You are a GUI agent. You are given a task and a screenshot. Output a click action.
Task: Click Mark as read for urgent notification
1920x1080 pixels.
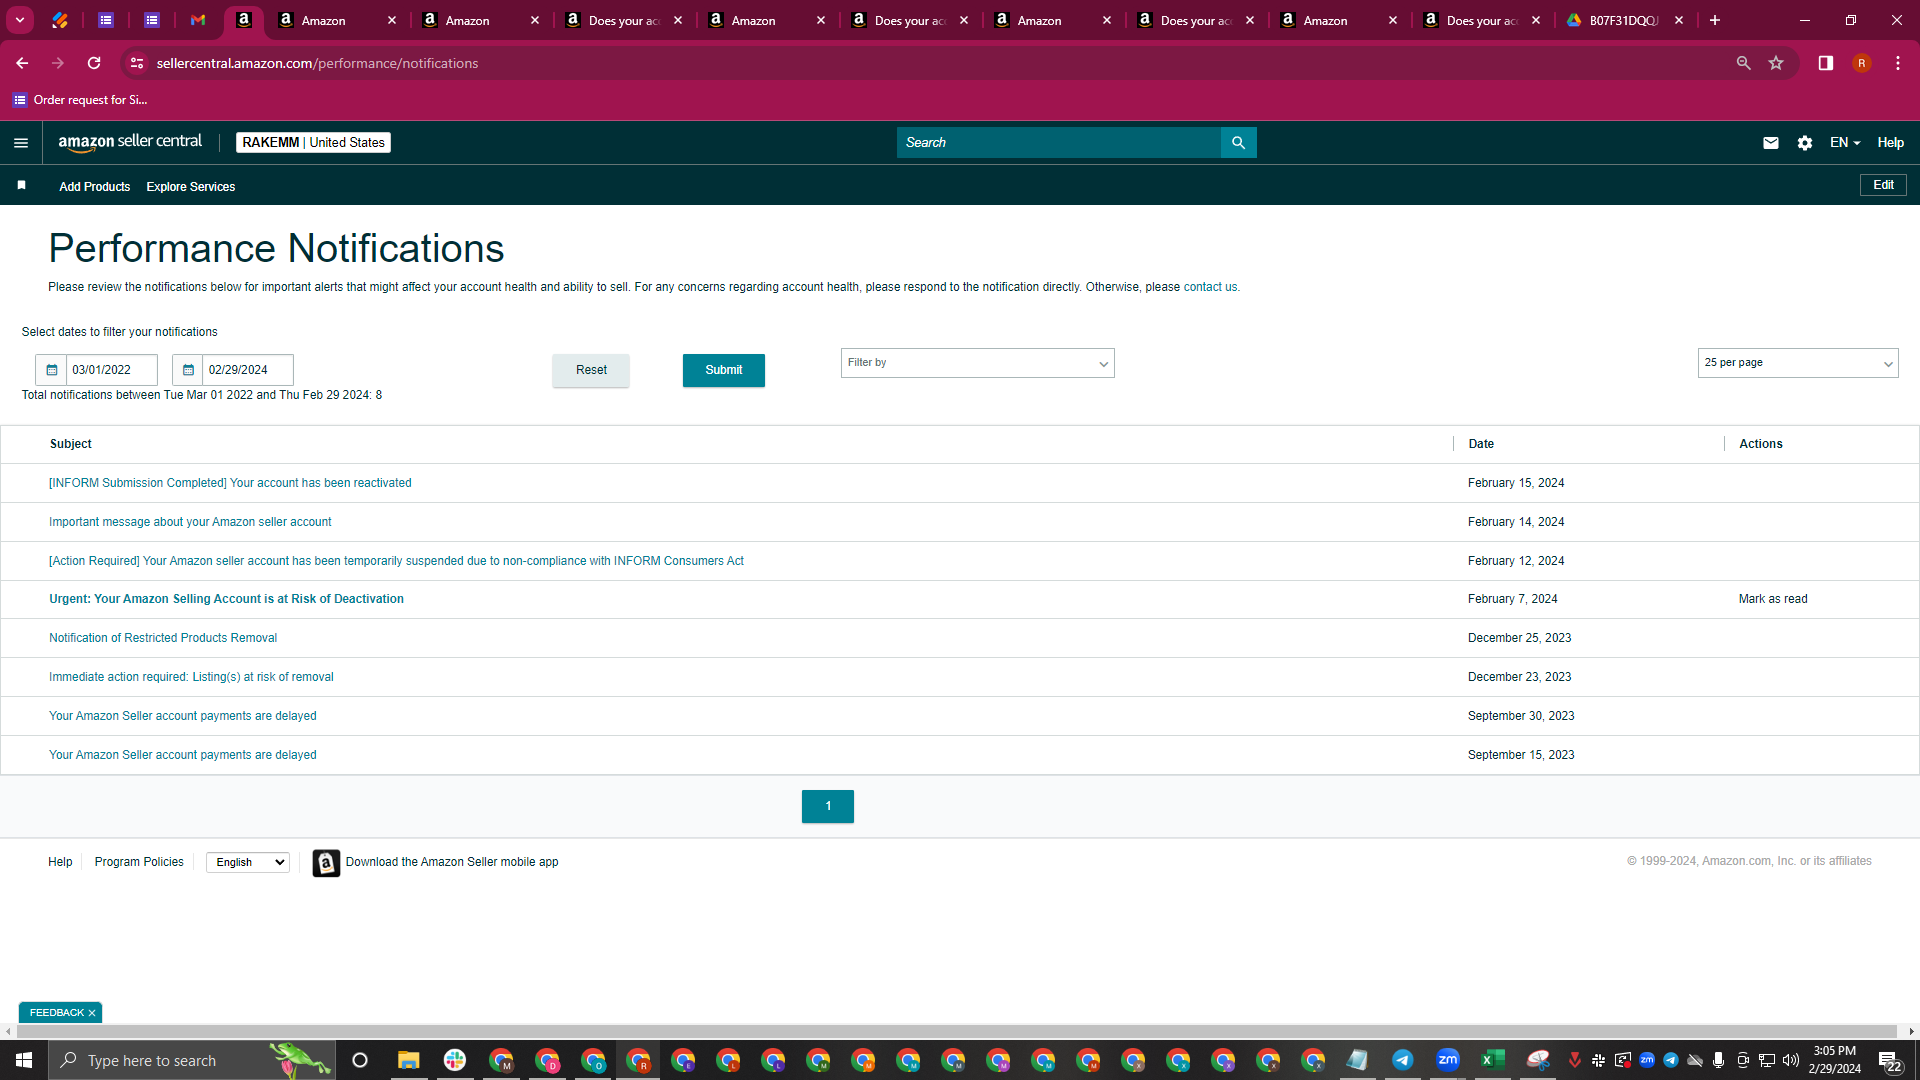(1772, 599)
